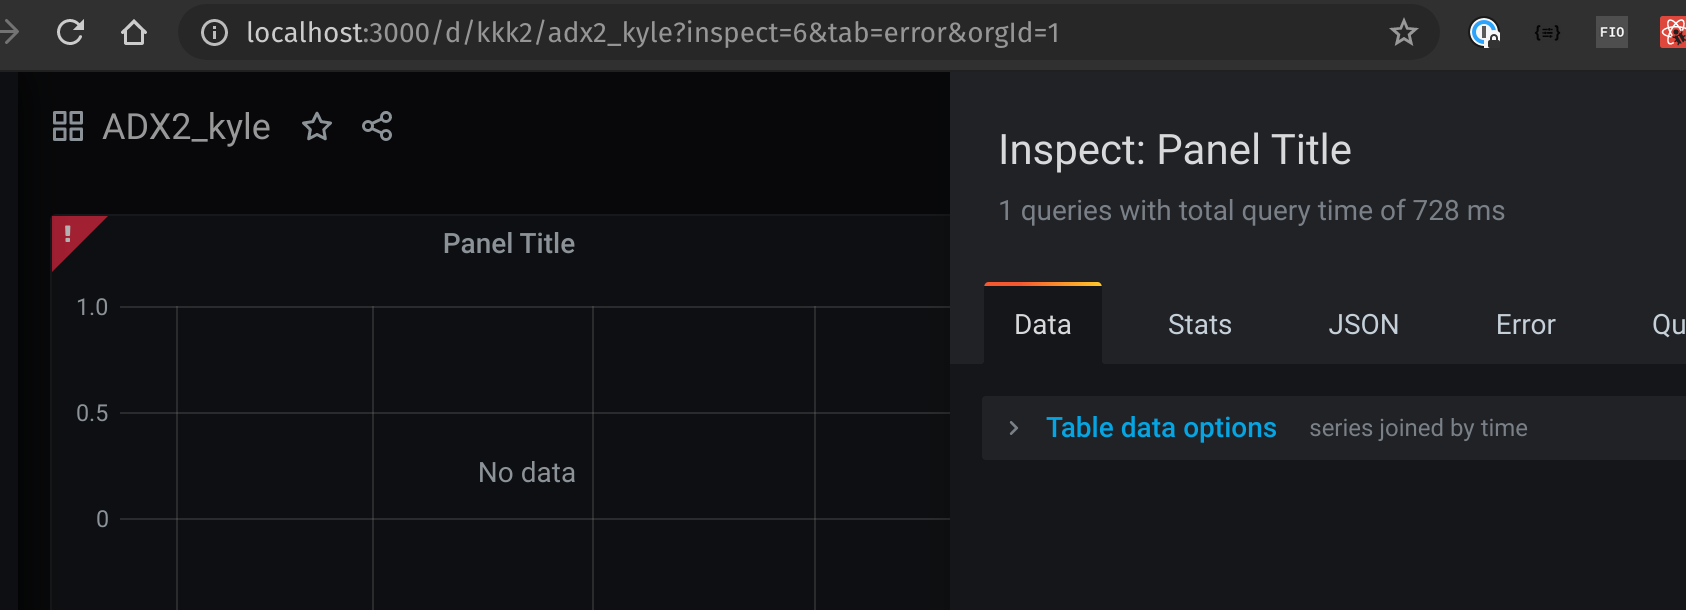Toggle the bookmark star in the address bar
Screen dimensions: 1686x610
coord(1404,32)
